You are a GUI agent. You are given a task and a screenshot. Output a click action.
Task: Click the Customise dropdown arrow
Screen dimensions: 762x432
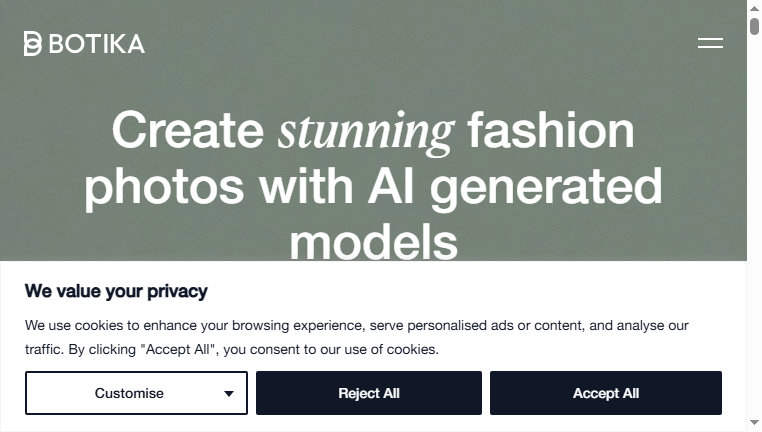(228, 394)
